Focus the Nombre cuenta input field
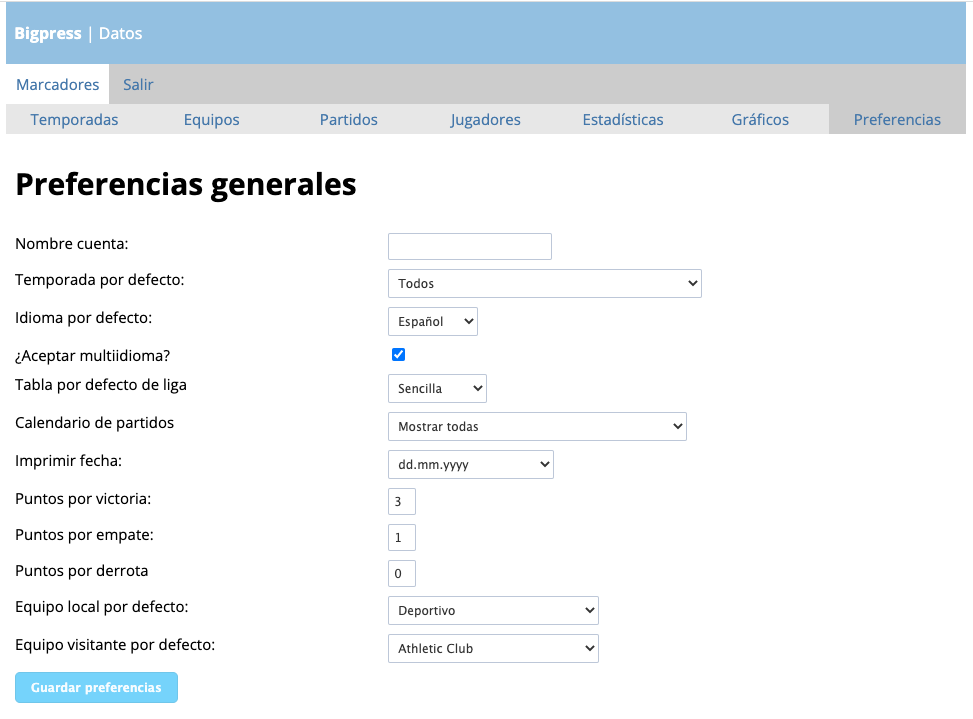 coord(470,246)
